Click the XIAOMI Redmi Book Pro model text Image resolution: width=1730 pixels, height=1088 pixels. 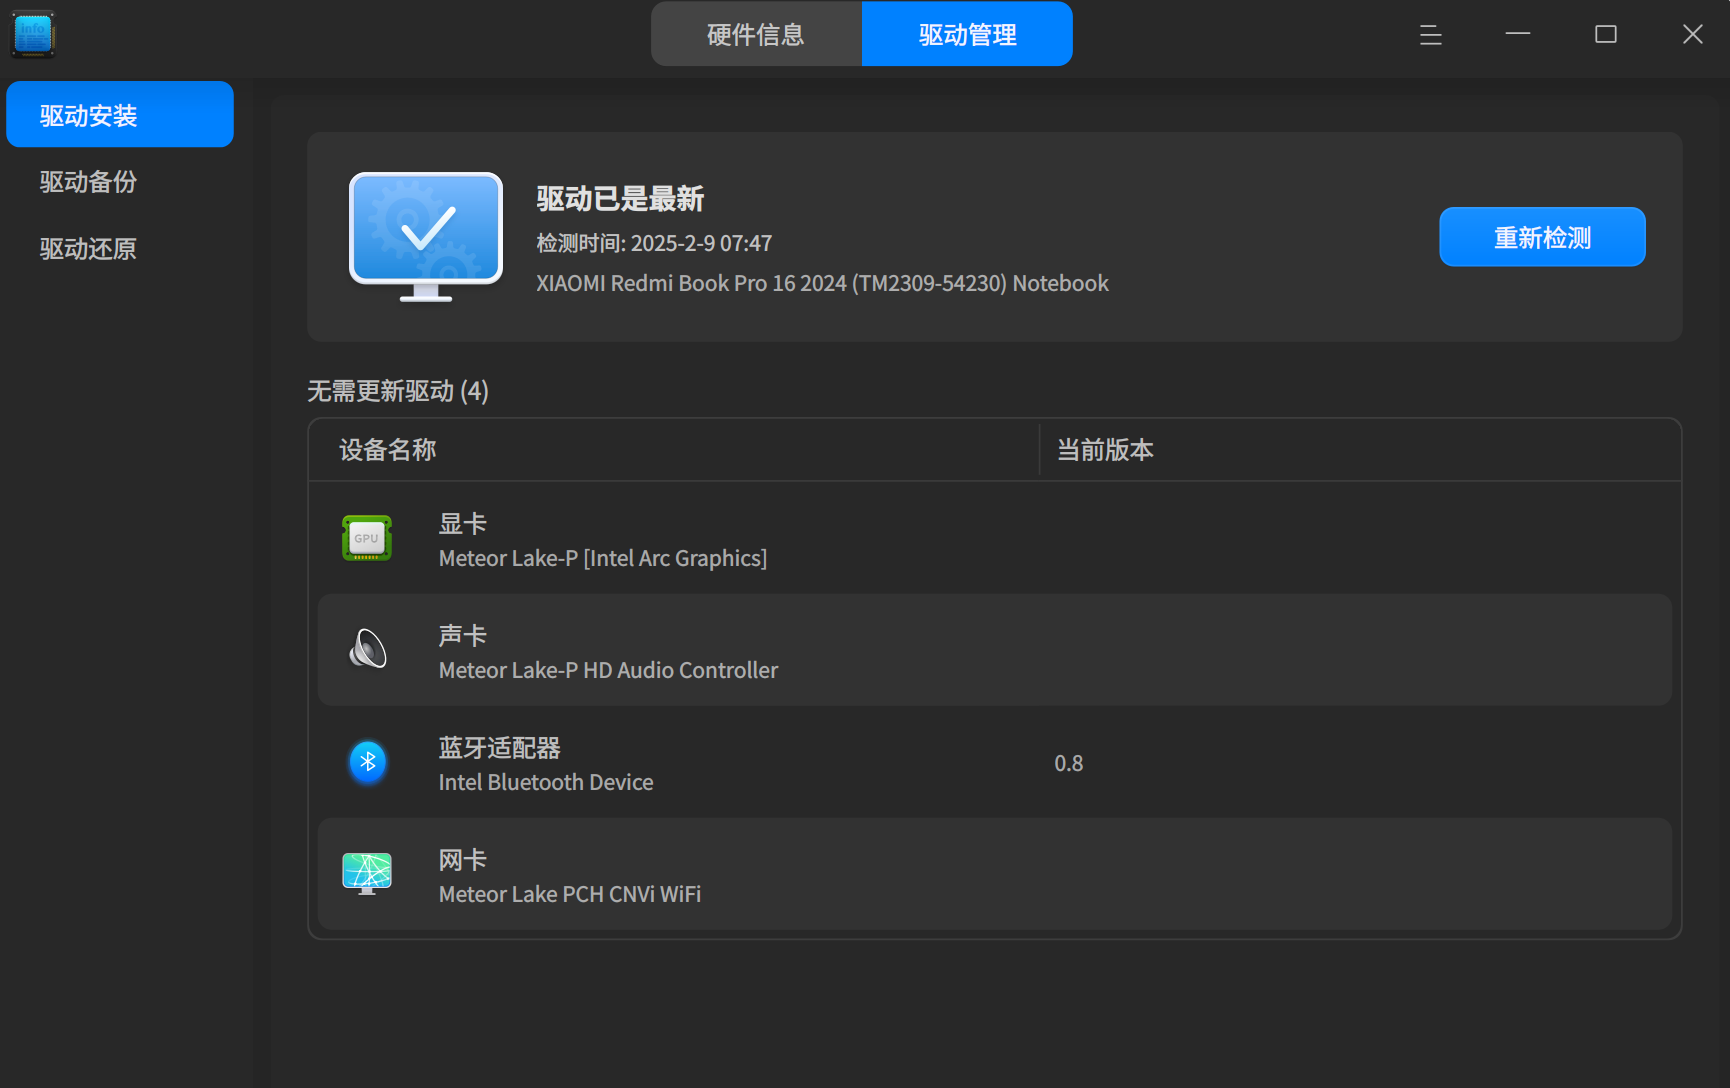coord(822,283)
